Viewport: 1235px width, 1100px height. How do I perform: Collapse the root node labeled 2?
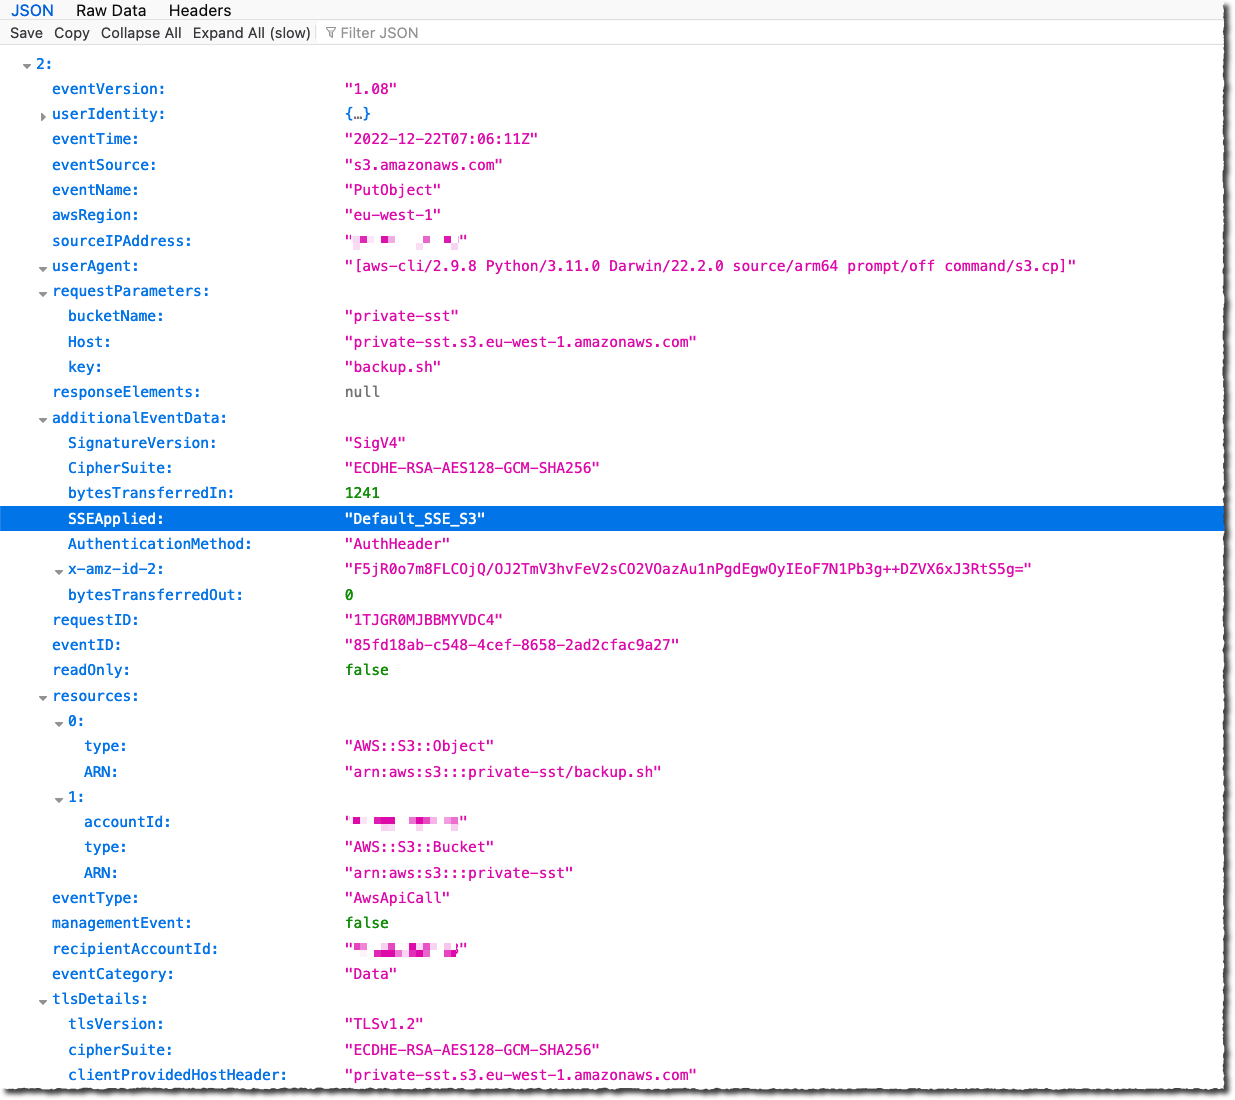(x=27, y=64)
